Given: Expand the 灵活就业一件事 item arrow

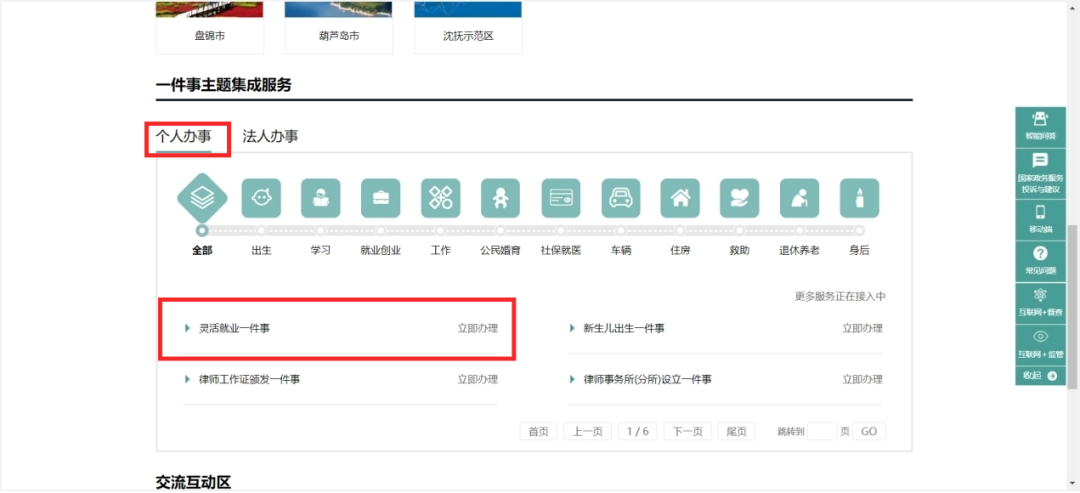Looking at the screenshot, I should [187, 328].
